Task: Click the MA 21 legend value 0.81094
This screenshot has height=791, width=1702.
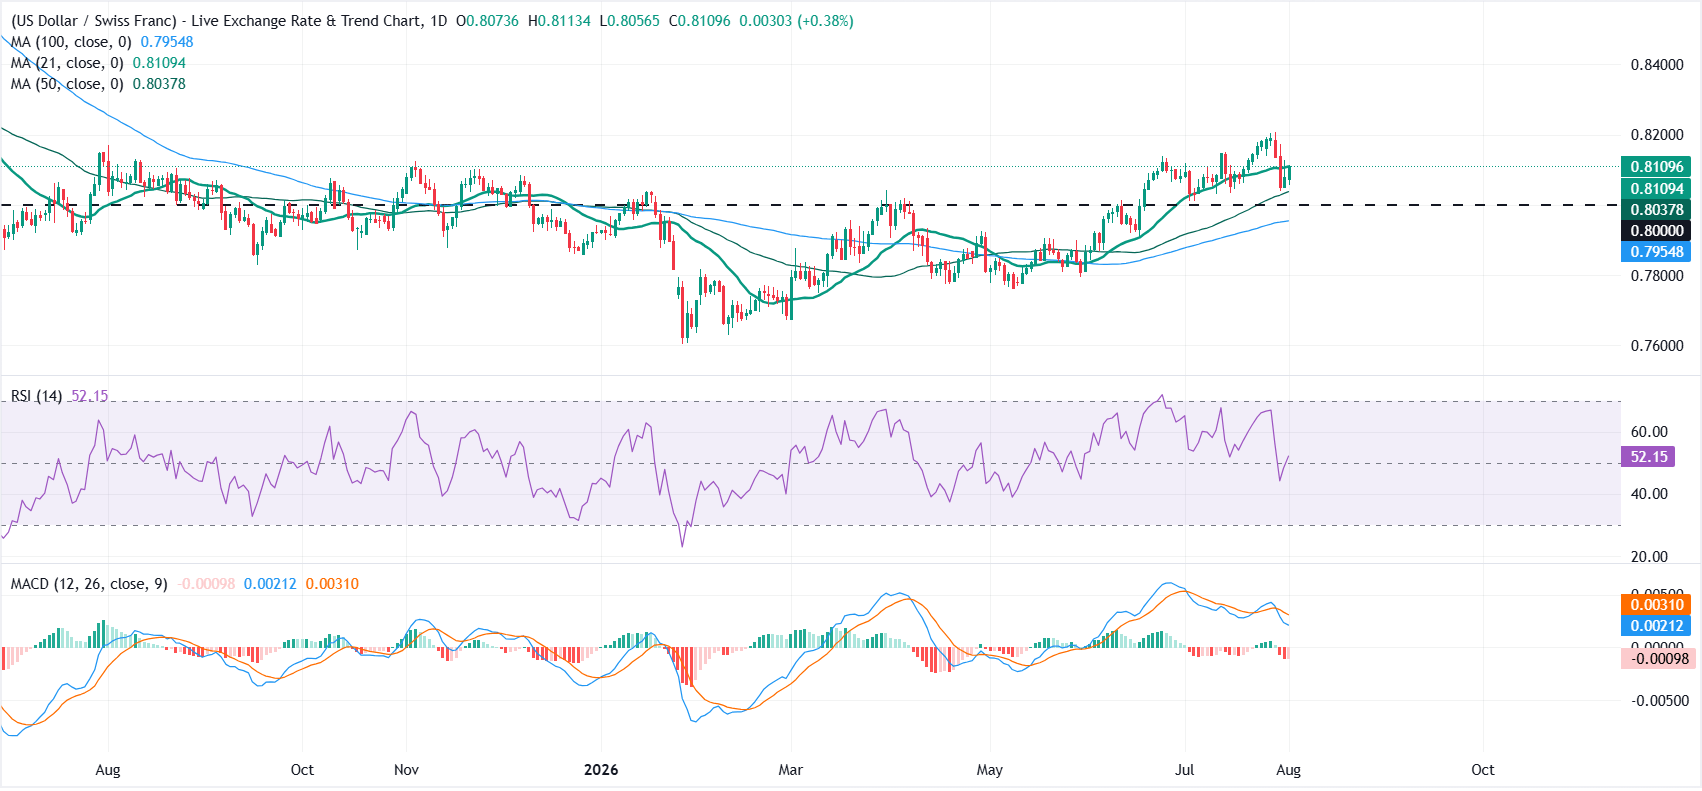Action: (159, 63)
